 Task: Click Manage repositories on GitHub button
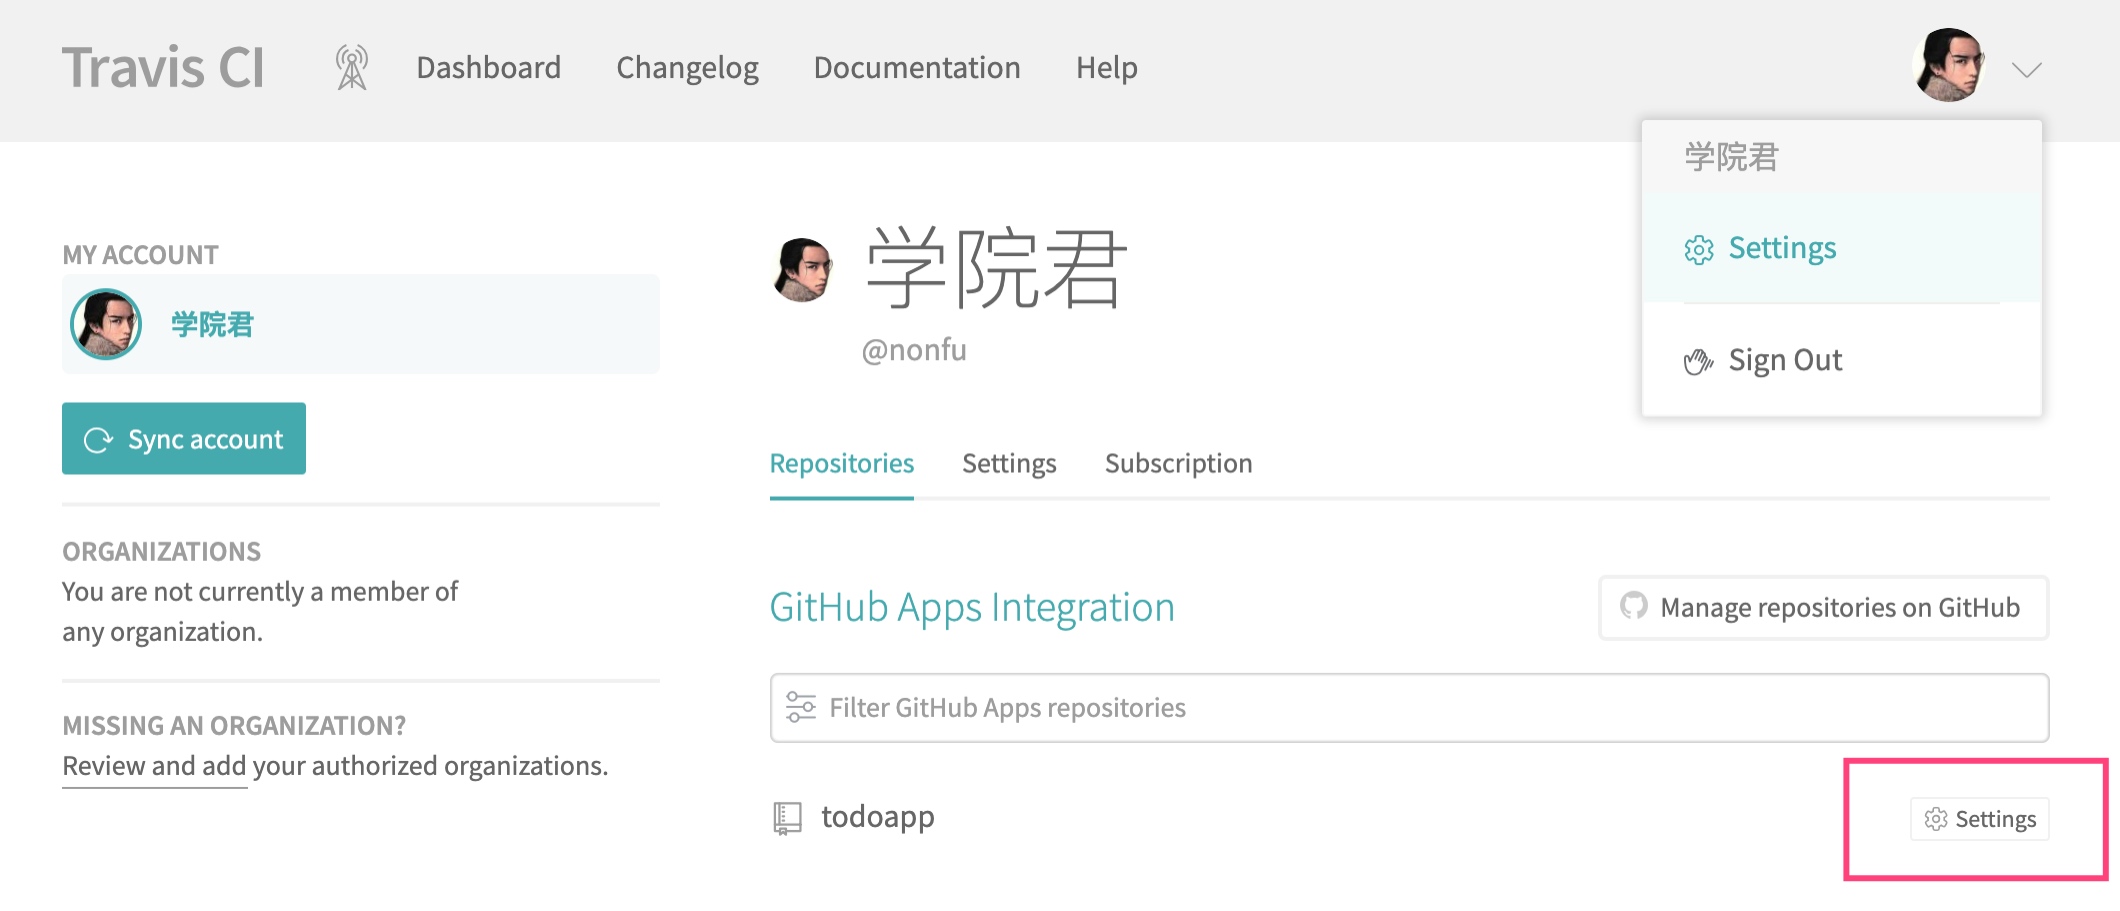(x=1824, y=607)
